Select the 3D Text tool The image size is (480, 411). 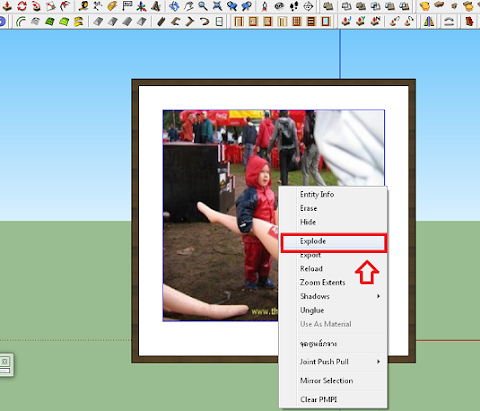coord(156,6)
